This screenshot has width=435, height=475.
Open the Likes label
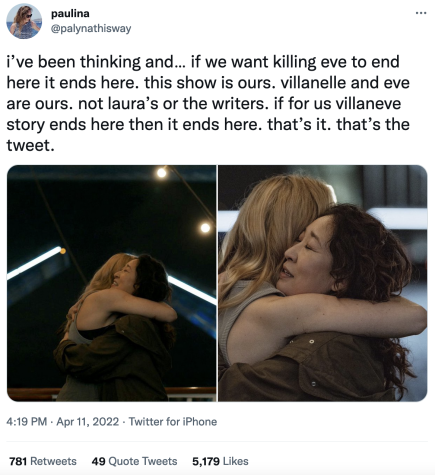pos(236,461)
